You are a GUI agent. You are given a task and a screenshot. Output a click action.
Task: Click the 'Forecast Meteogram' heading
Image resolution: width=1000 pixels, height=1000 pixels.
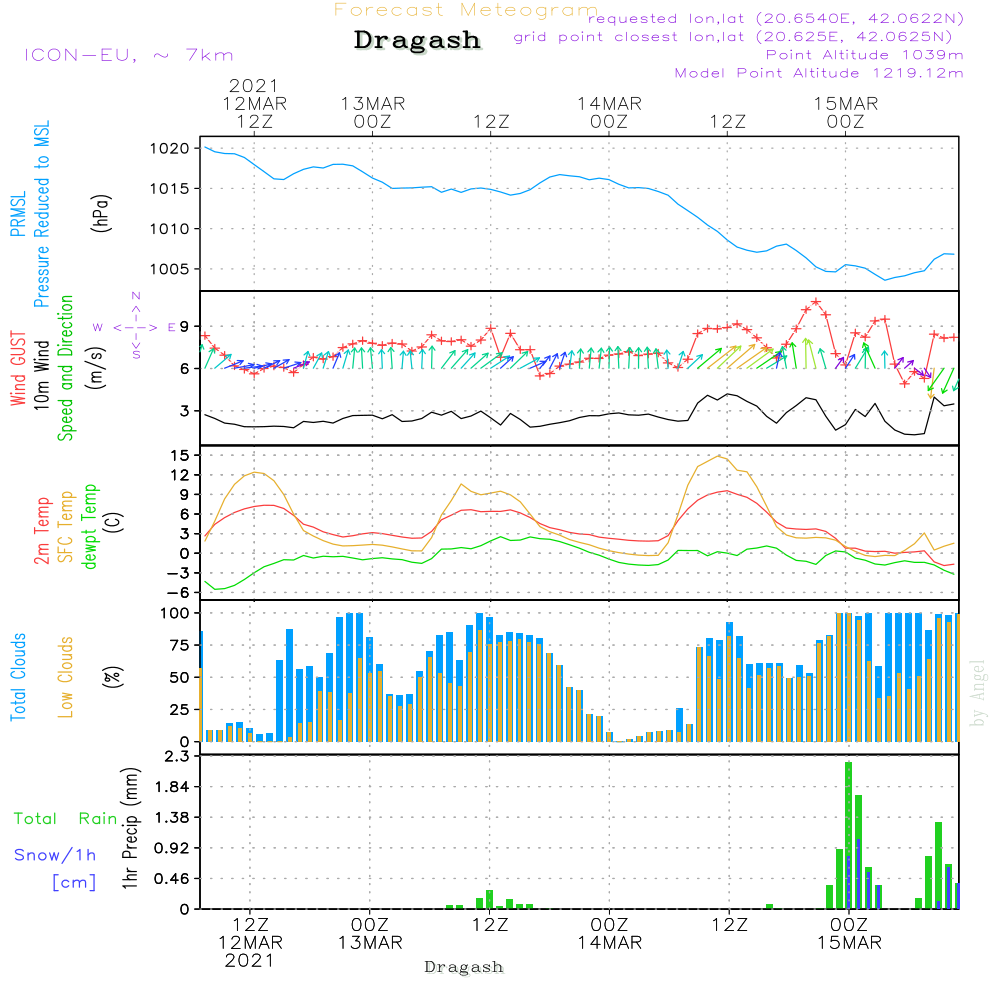[x=465, y=10]
